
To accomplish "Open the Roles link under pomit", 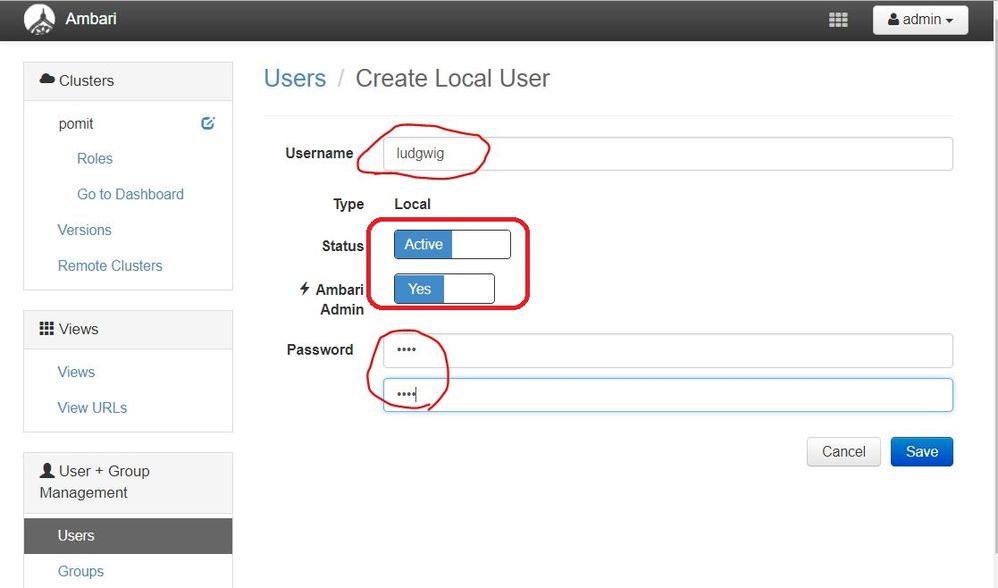I will 95,158.
